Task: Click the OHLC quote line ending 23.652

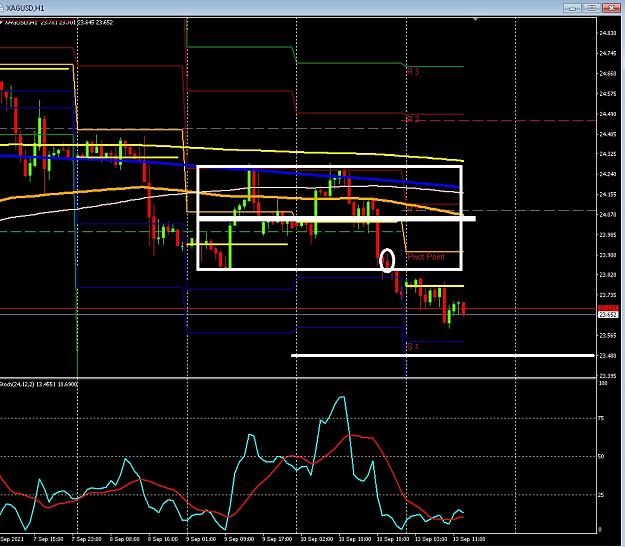Action: coord(59,22)
